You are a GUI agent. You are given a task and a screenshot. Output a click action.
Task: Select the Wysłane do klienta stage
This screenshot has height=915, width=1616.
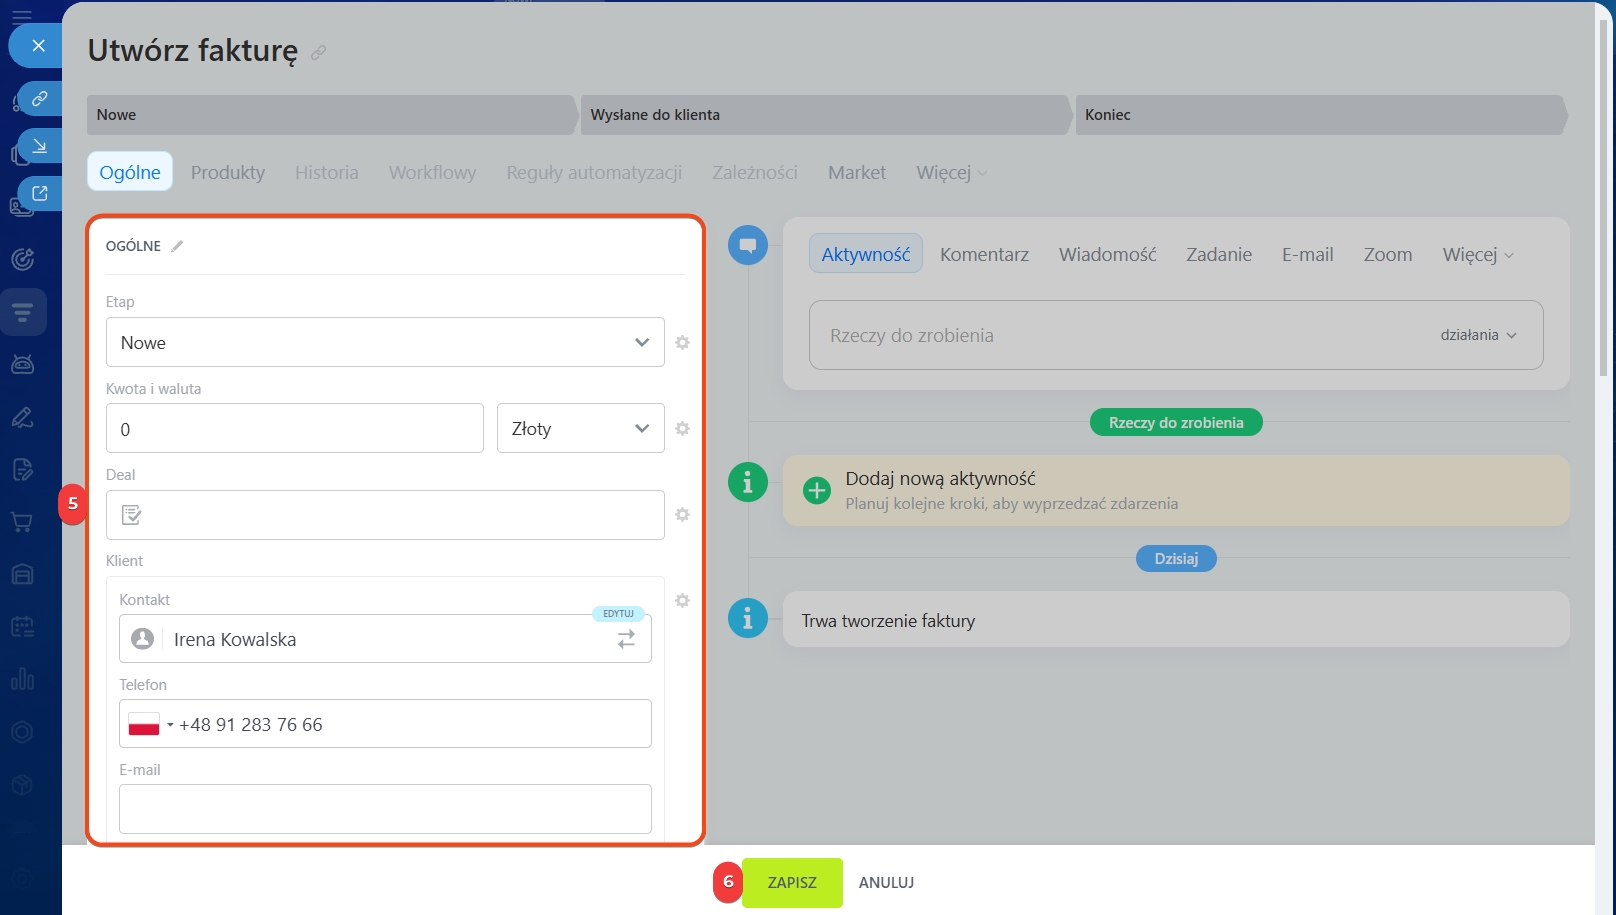coord(824,115)
